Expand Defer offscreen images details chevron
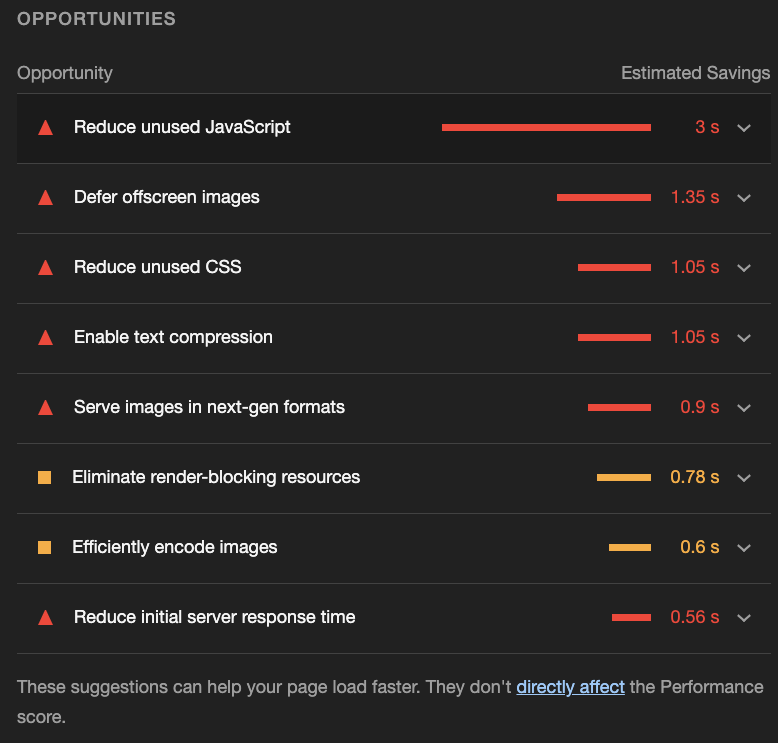The height and width of the screenshot is (743, 778). pos(743,198)
